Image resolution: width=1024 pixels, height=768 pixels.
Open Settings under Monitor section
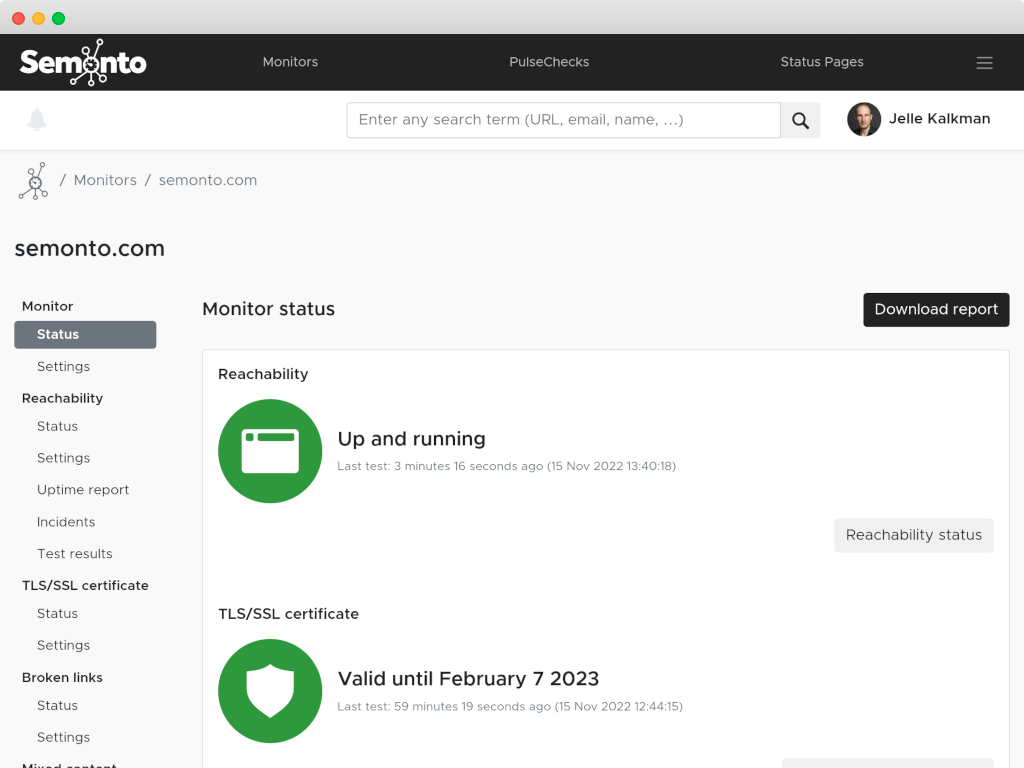click(63, 366)
